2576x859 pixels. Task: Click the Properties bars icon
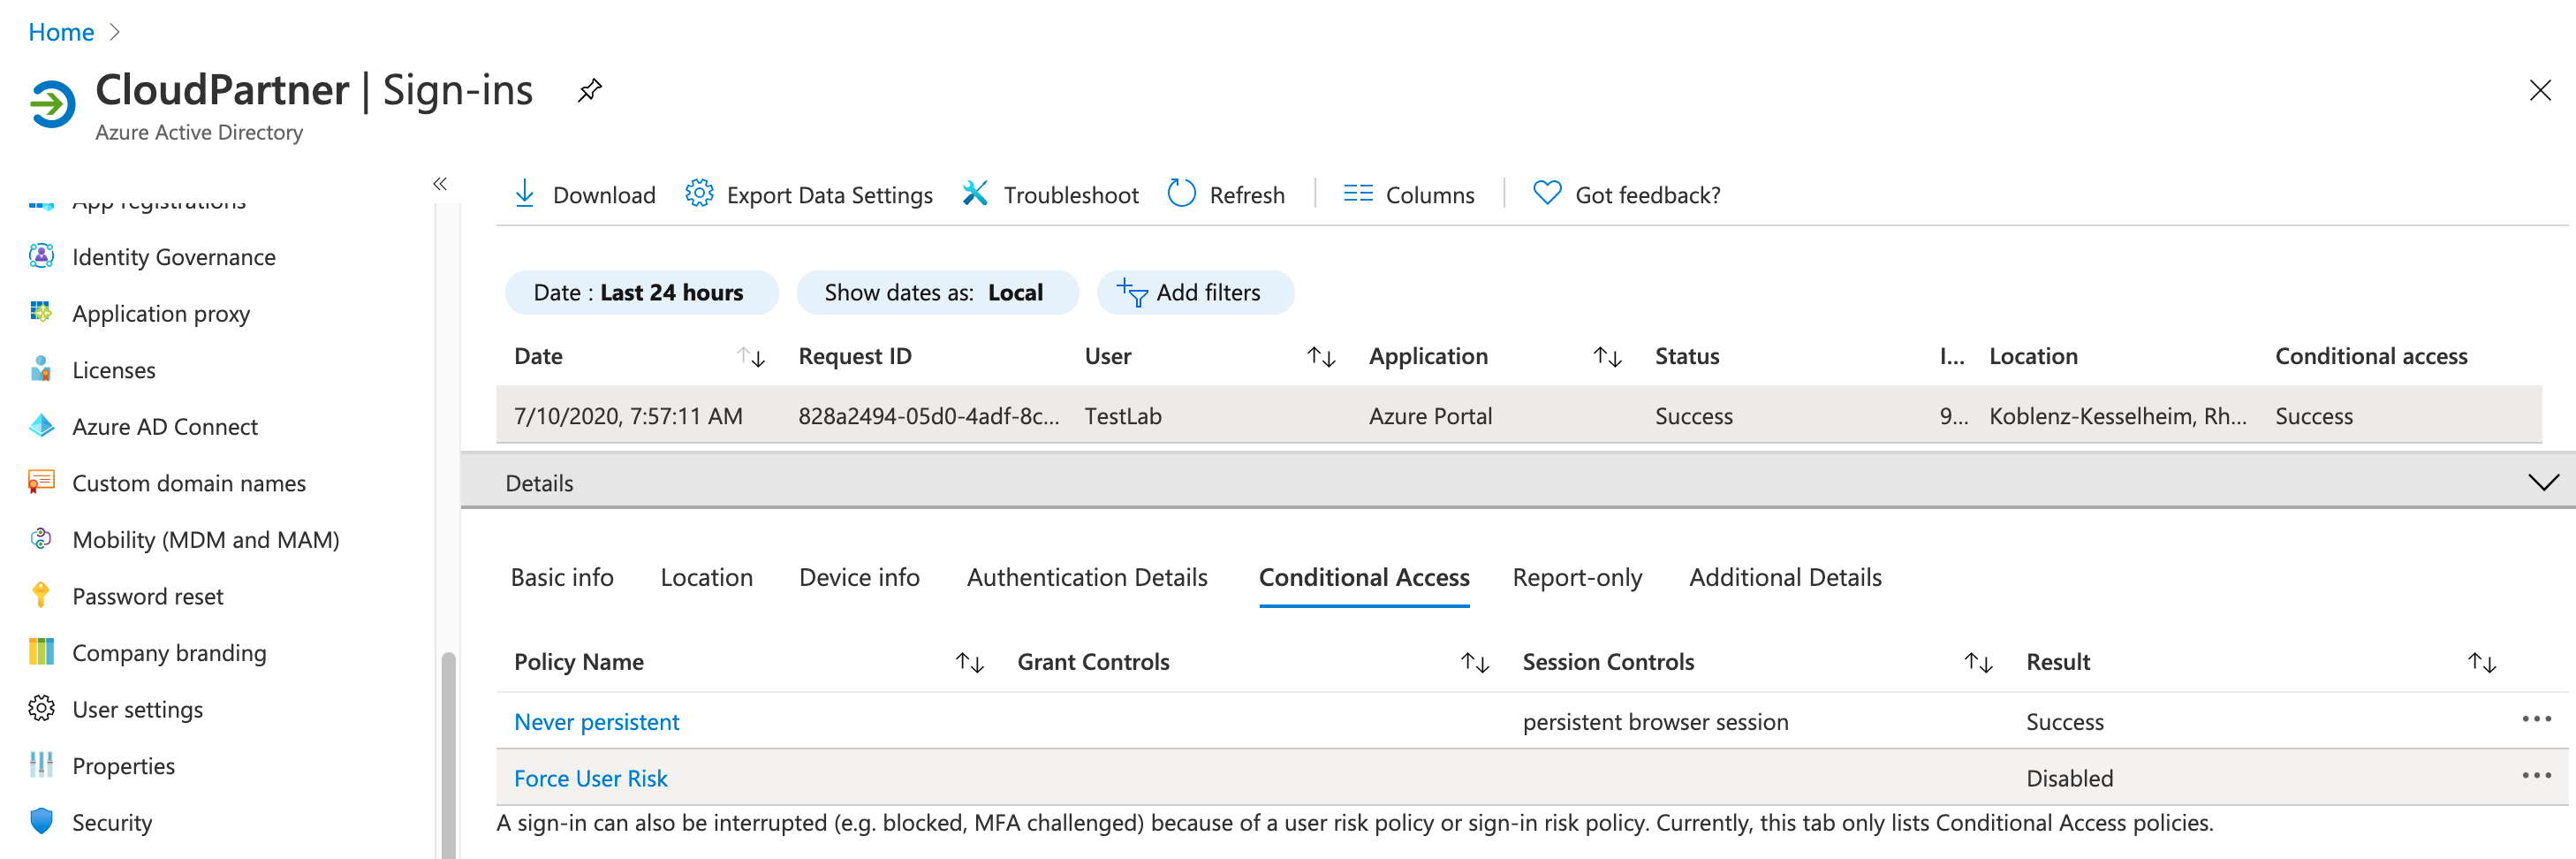(x=41, y=765)
